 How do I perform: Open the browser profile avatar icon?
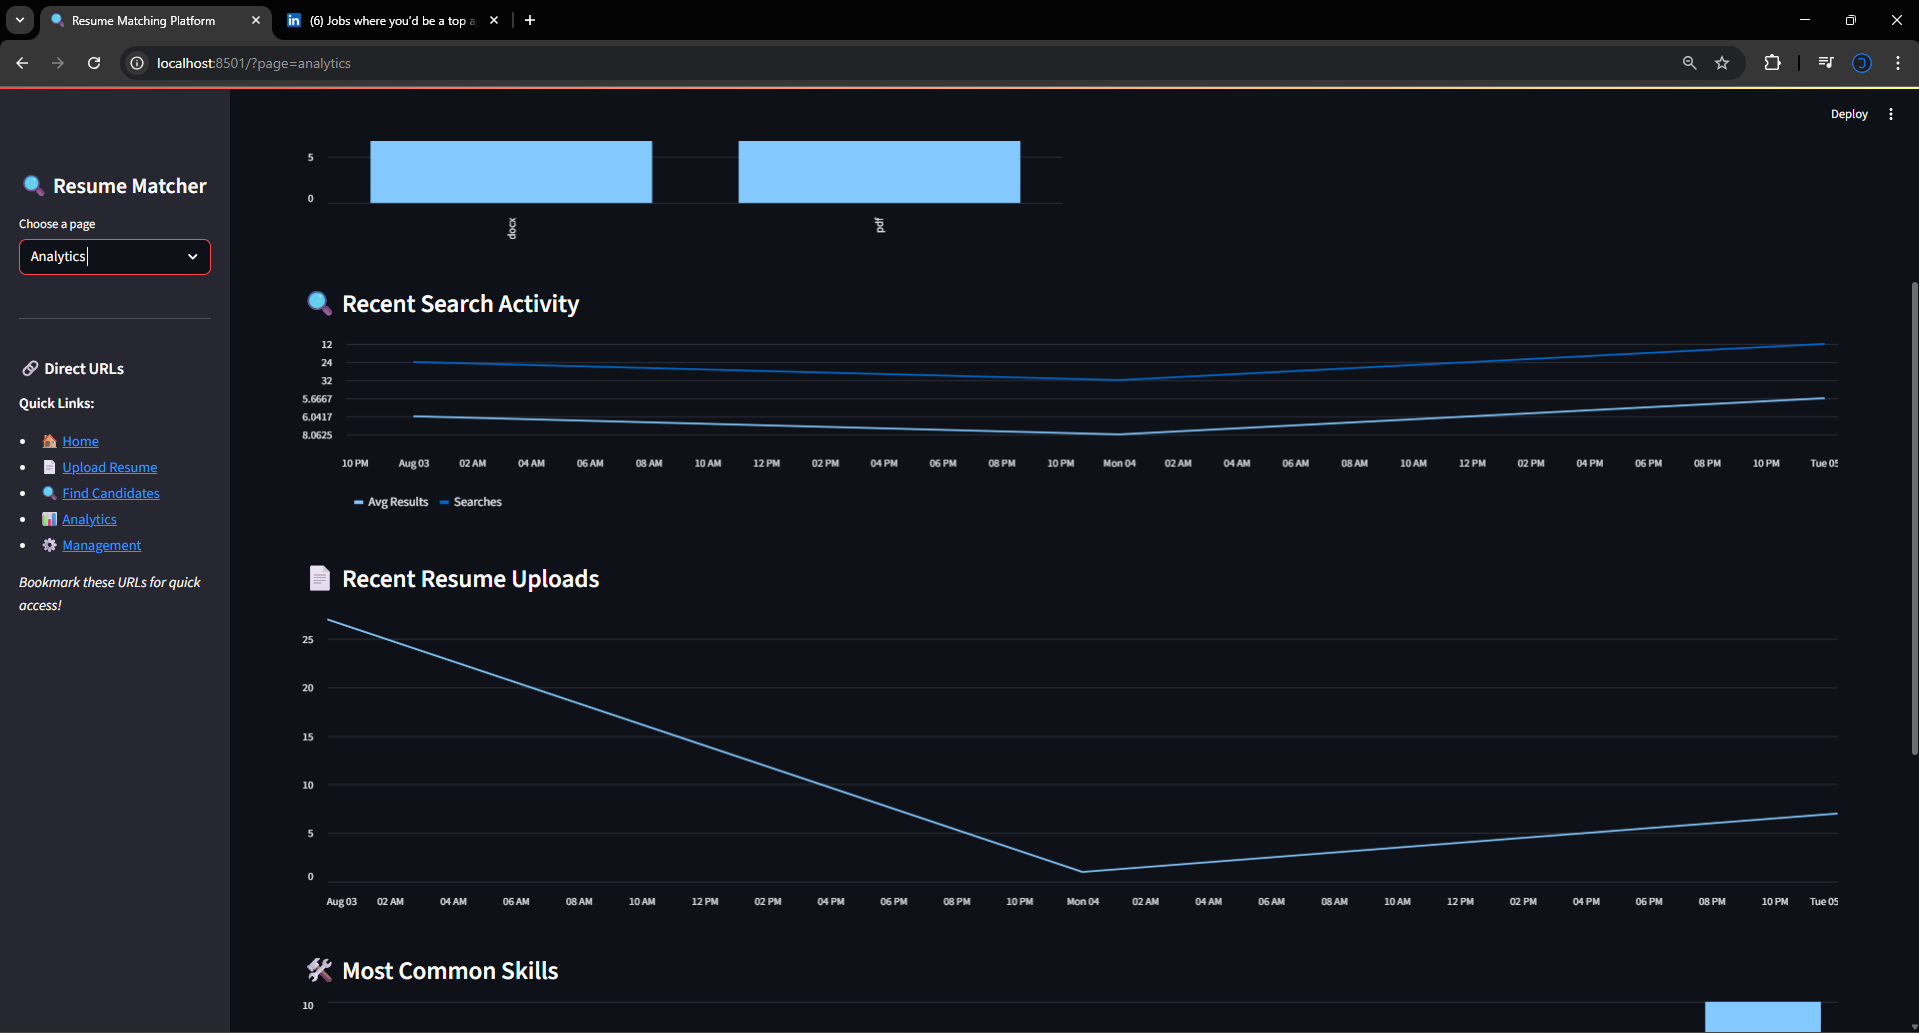(1862, 63)
